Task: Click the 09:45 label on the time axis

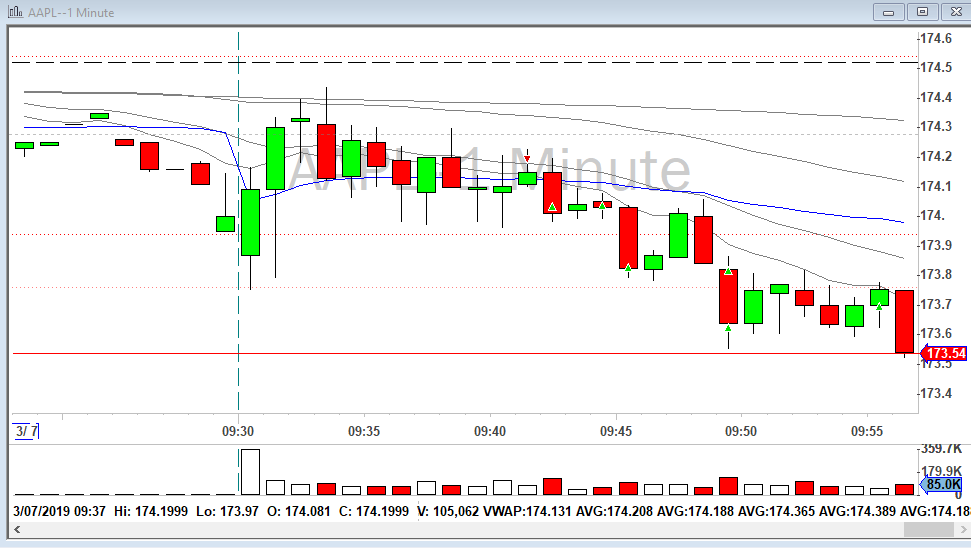Action: pyautogui.click(x=616, y=431)
